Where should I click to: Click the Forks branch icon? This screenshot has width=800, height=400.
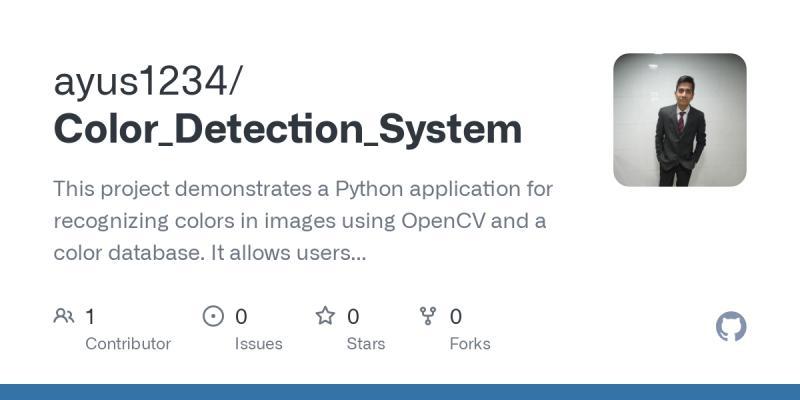point(428,316)
